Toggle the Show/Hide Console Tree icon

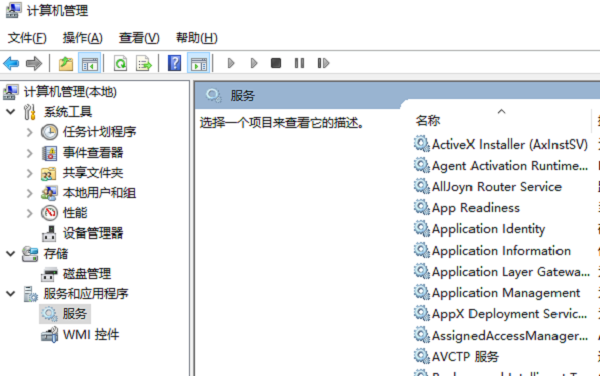pos(90,63)
